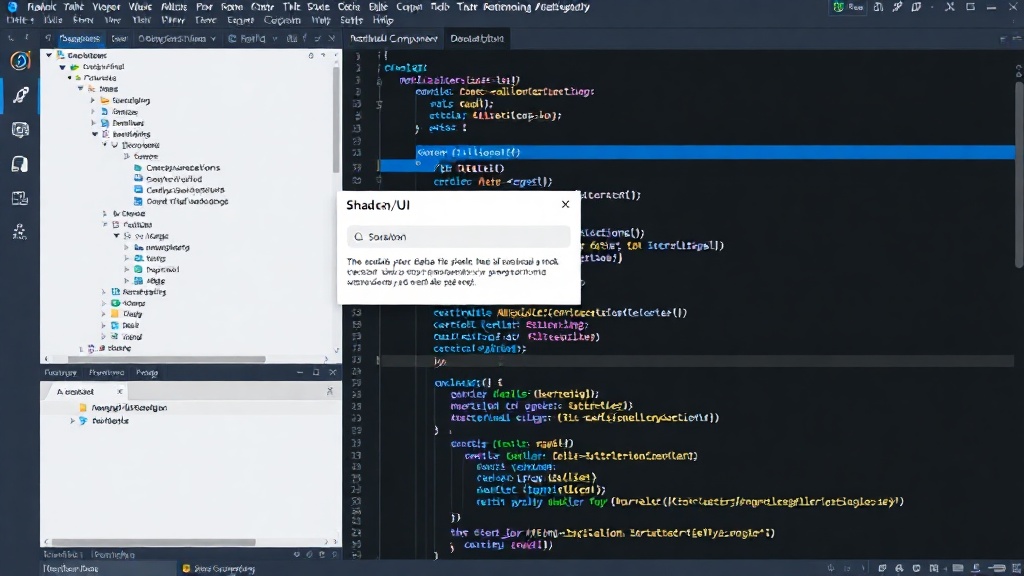Switch to the second editor tab above the code
This screenshot has width=1024, height=576.
(x=477, y=39)
